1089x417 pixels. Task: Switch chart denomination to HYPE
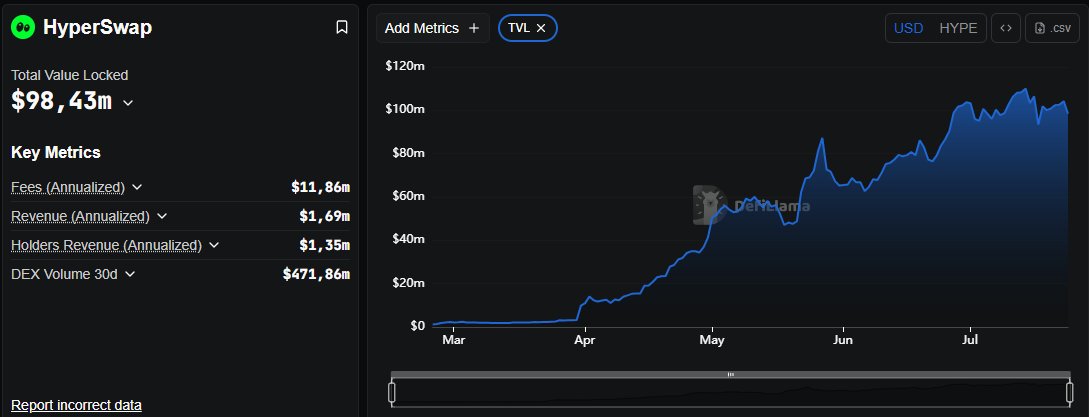(958, 28)
